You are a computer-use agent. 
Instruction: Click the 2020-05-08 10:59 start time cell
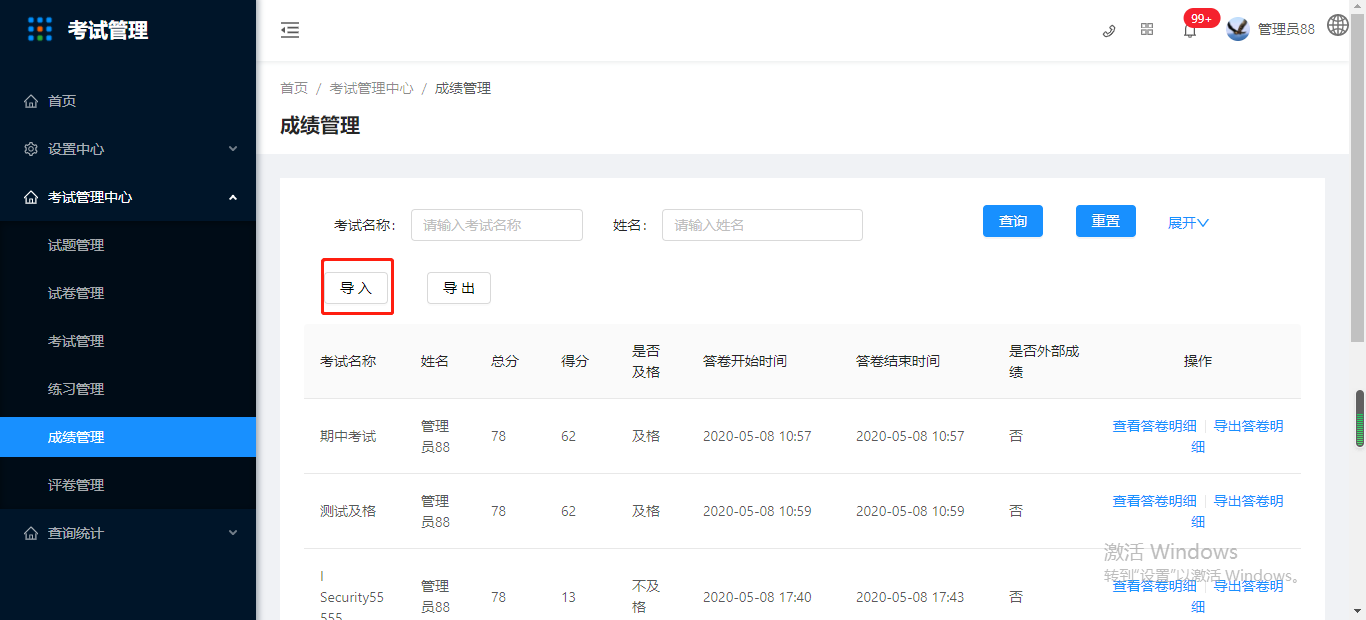pyautogui.click(x=757, y=511)
